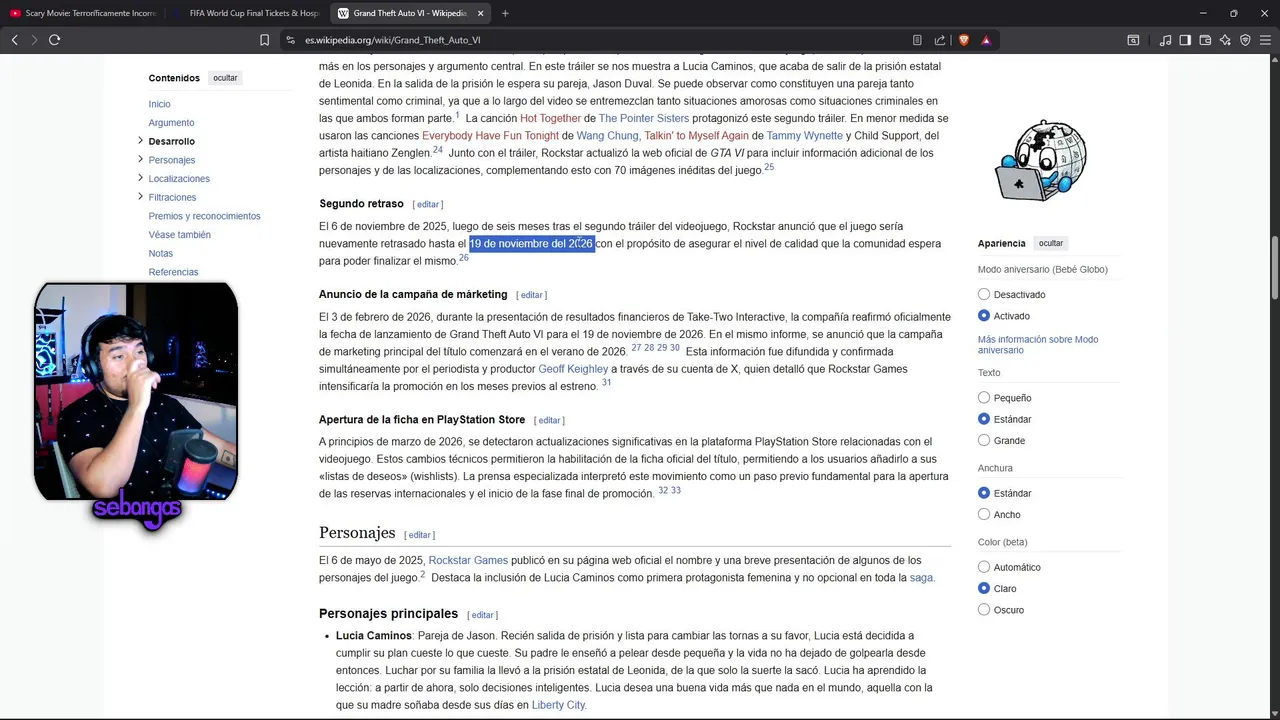Screen dimensions: 1280x720
Task: Select Oscuro color mode
Action: click(x=984, y=609)
